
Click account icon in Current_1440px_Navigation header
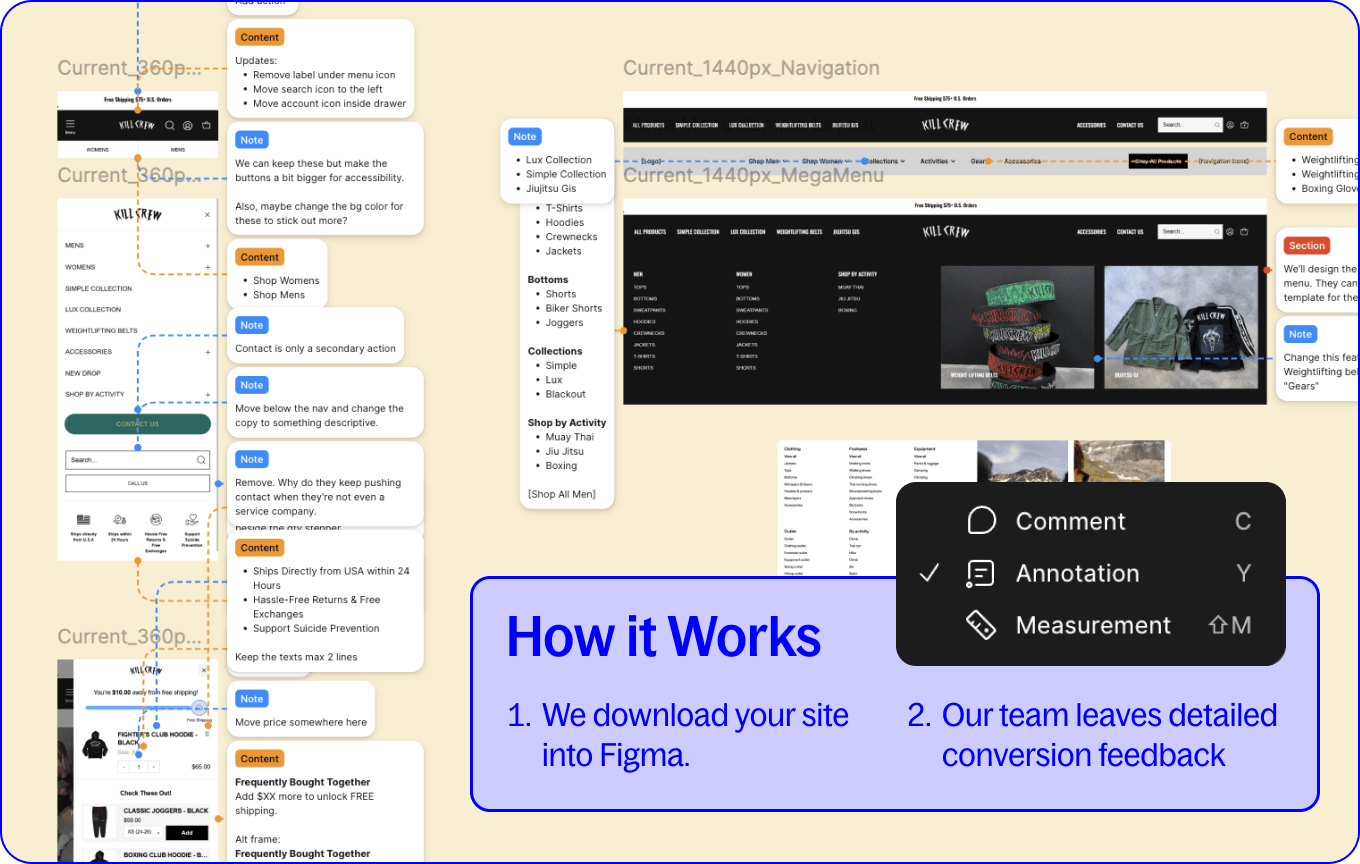pyautogui.click(x=1230, y=125)
